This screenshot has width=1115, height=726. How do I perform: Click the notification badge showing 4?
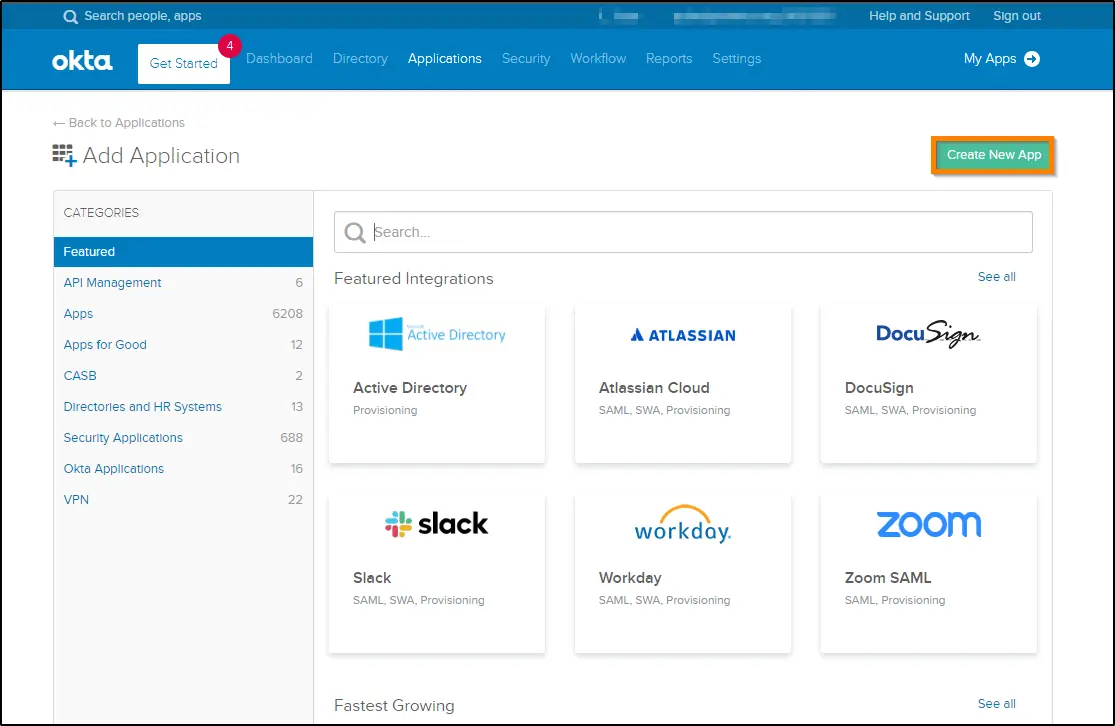[230, 46]
